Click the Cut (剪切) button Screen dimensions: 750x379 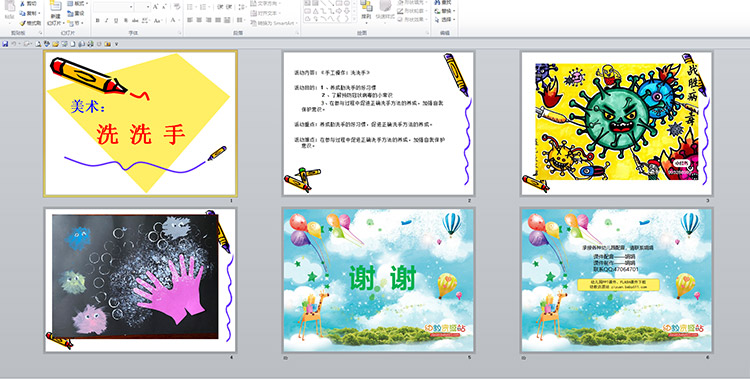coord(28,4)
